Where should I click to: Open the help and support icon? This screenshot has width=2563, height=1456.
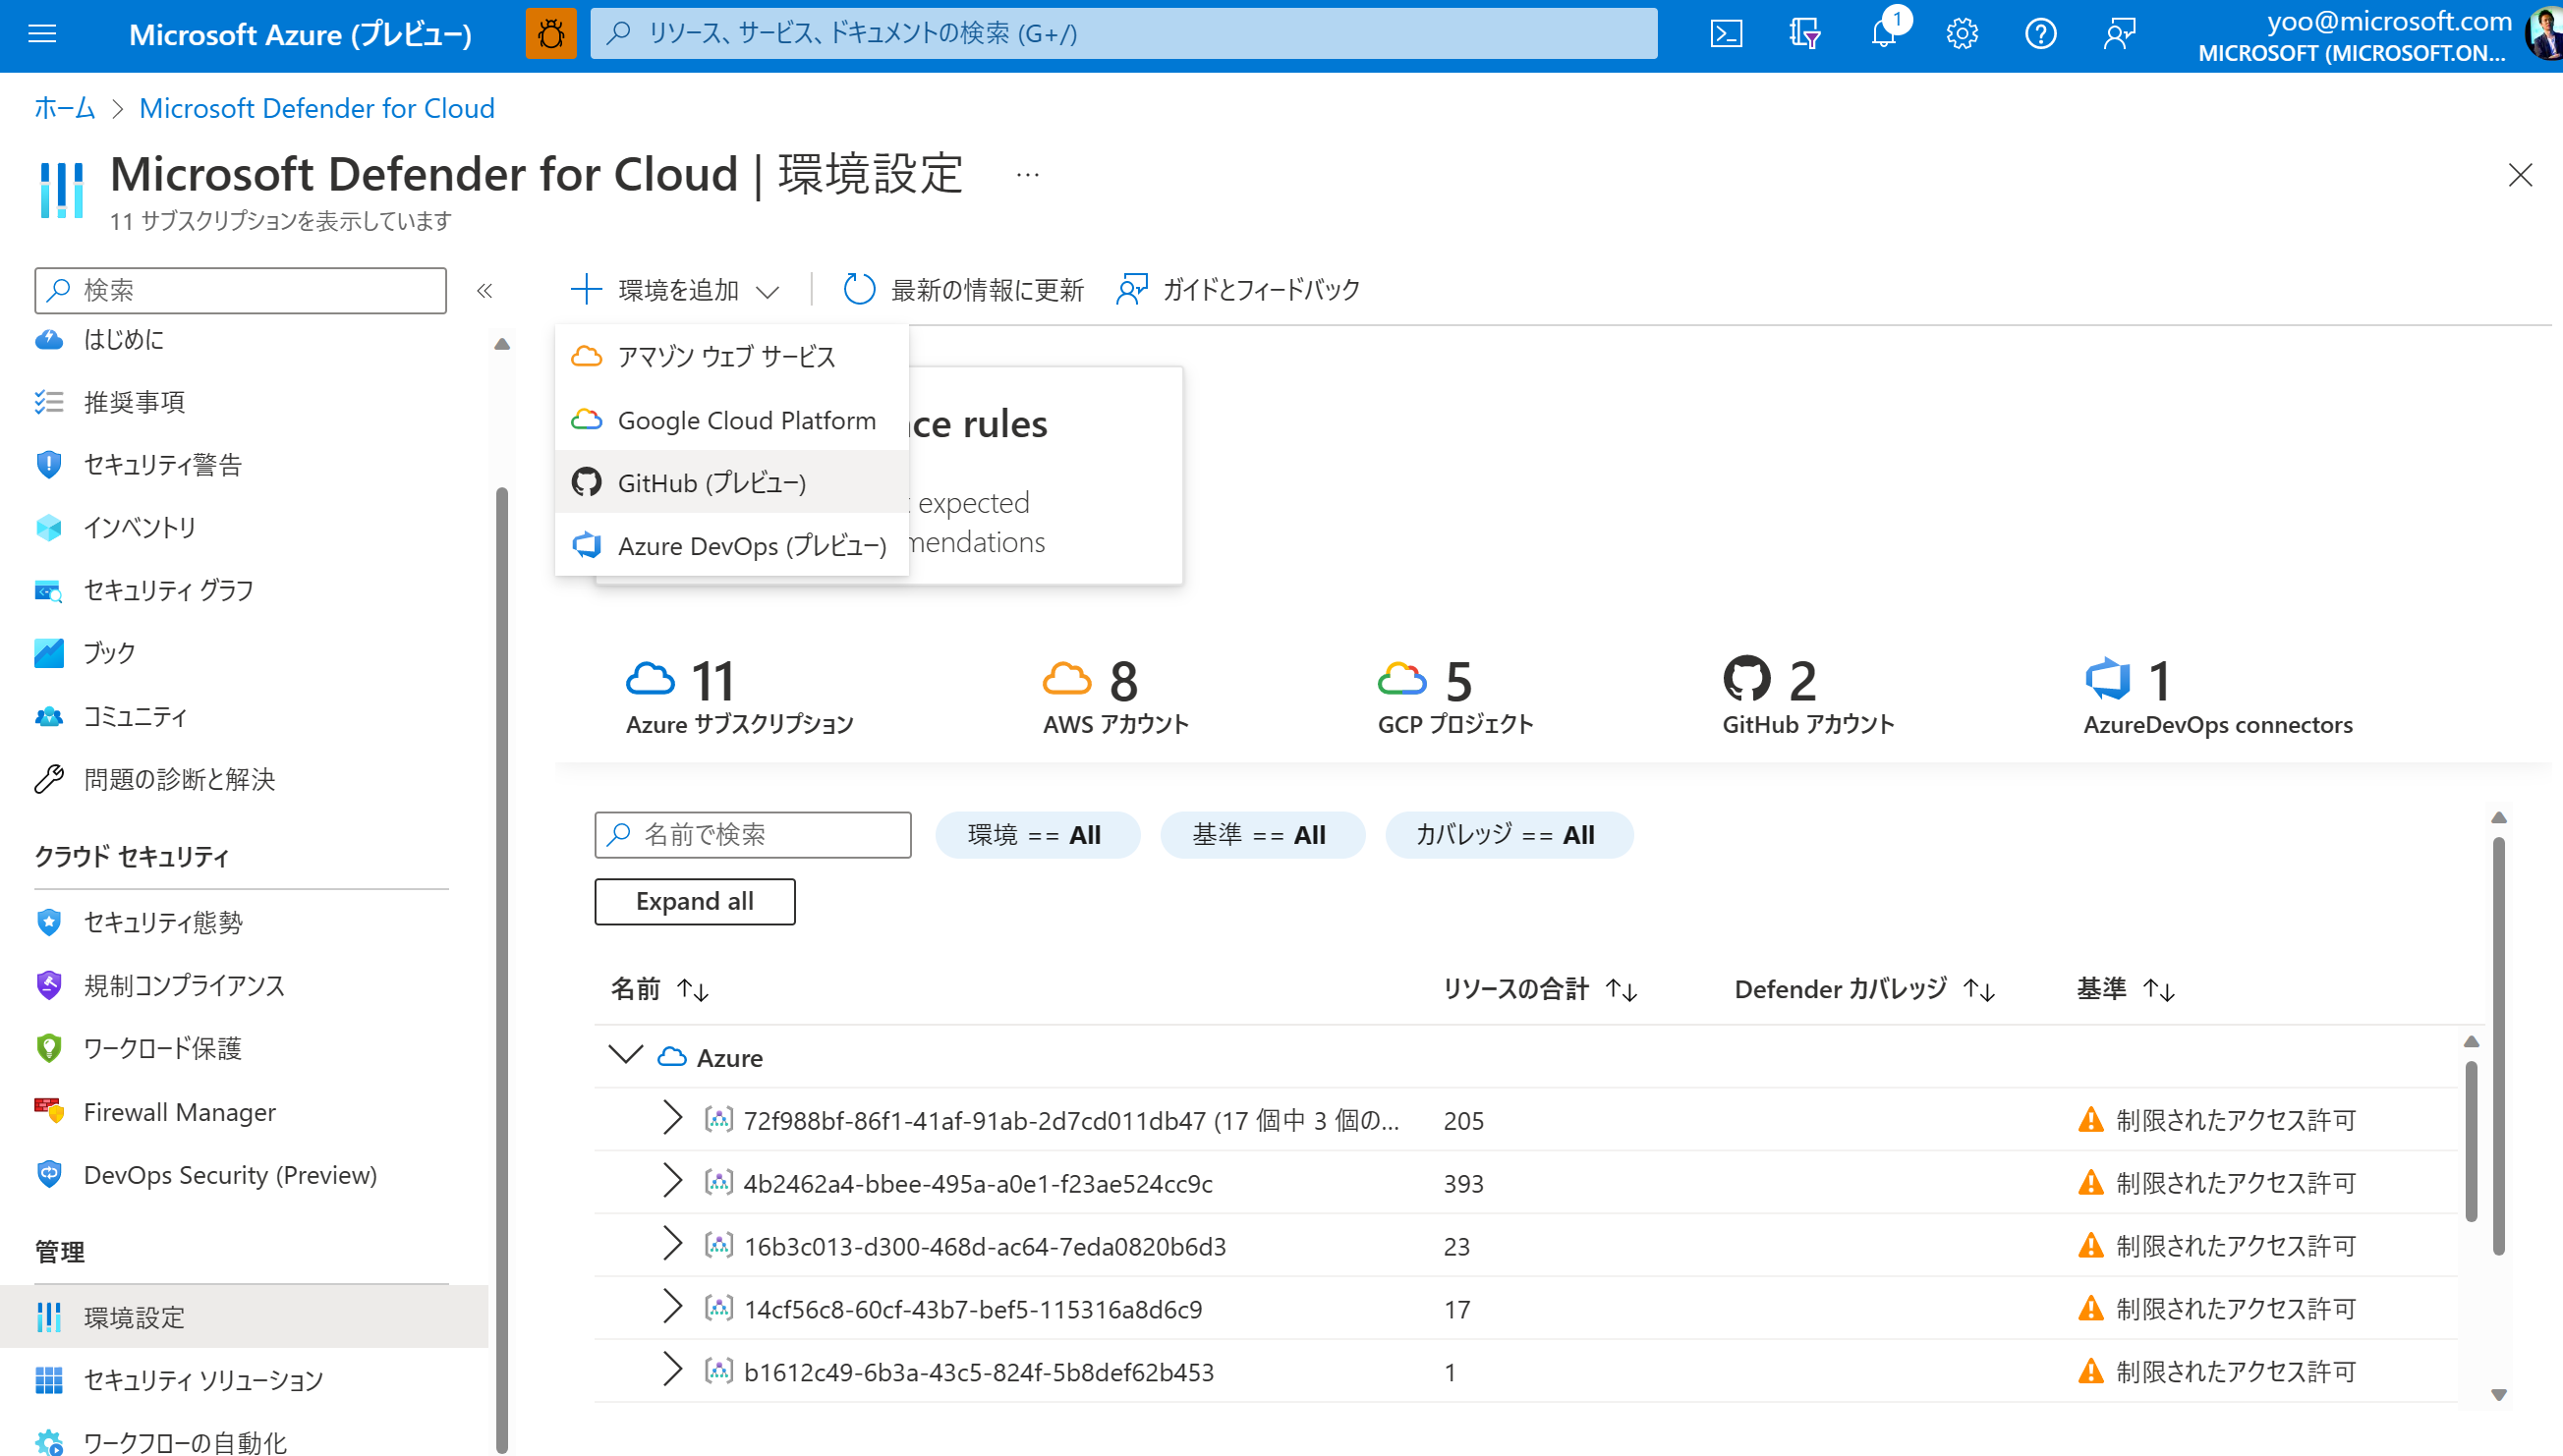[2041, 34]
